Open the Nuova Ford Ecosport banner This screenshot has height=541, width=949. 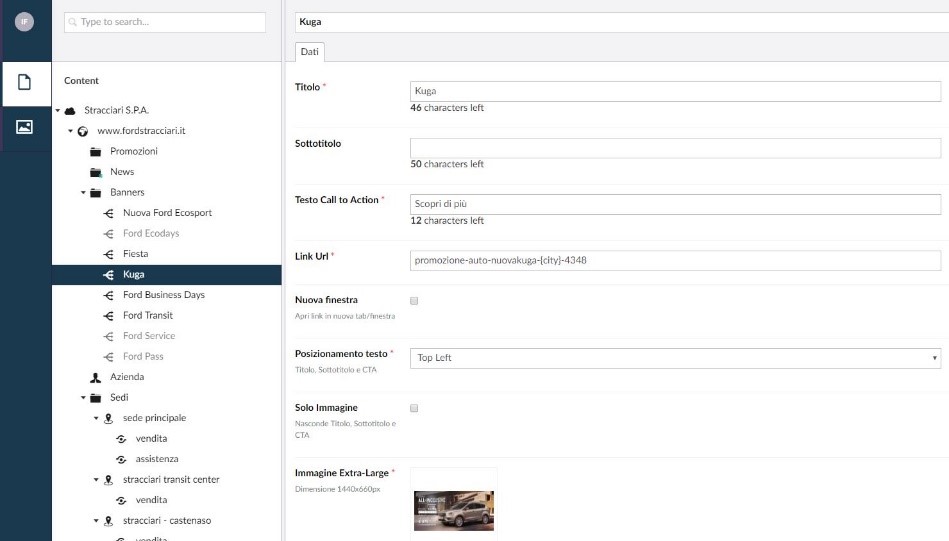(x=168, y=213)
